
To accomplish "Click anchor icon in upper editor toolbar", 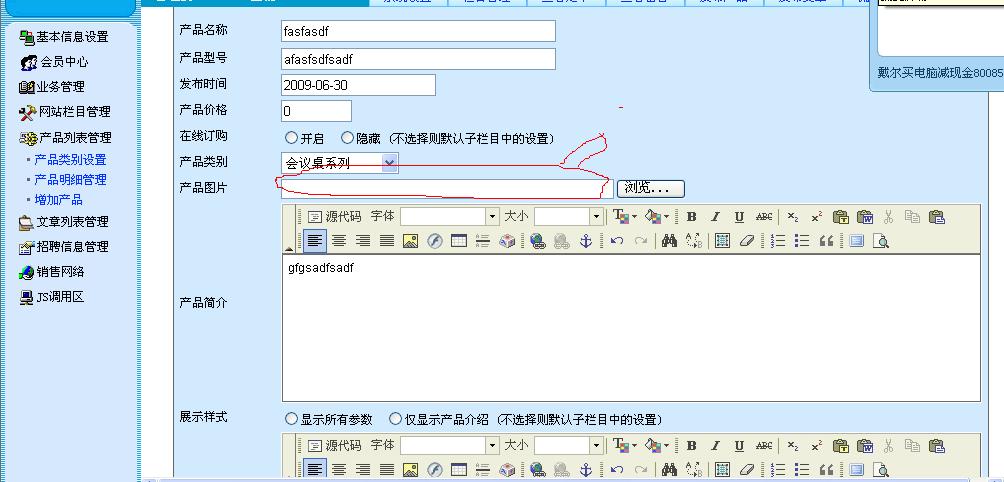I will coord(587,241).
